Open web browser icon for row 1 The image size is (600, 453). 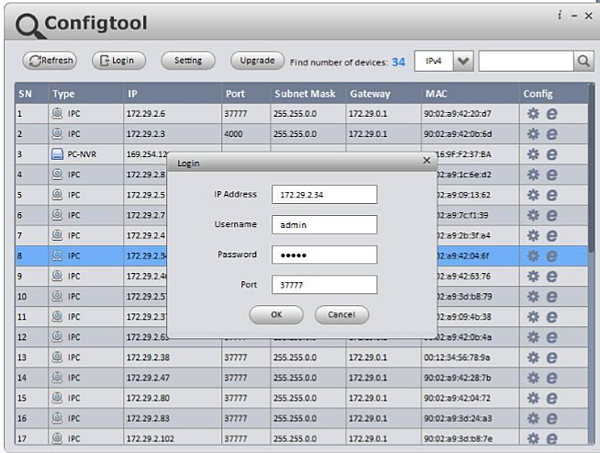click(x=551, y=114)
